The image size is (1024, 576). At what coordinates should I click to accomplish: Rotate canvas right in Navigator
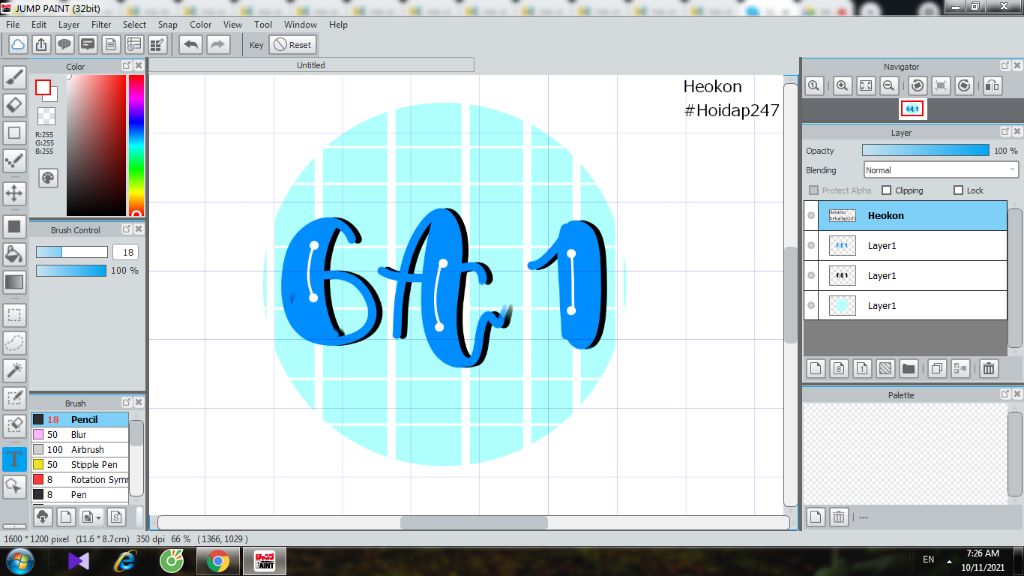964,86
